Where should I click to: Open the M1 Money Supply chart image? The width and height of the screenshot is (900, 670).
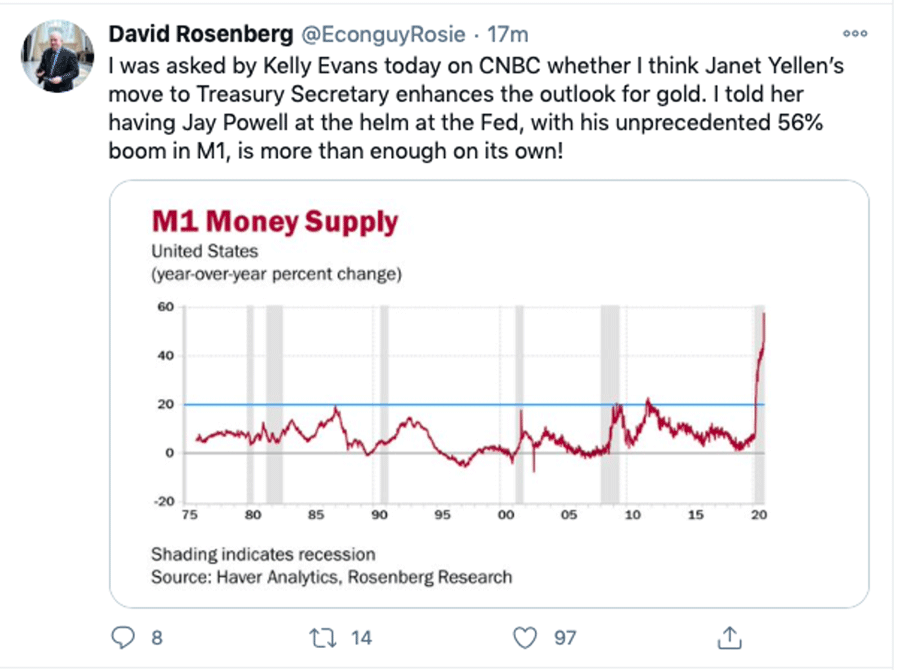(488, 394)
